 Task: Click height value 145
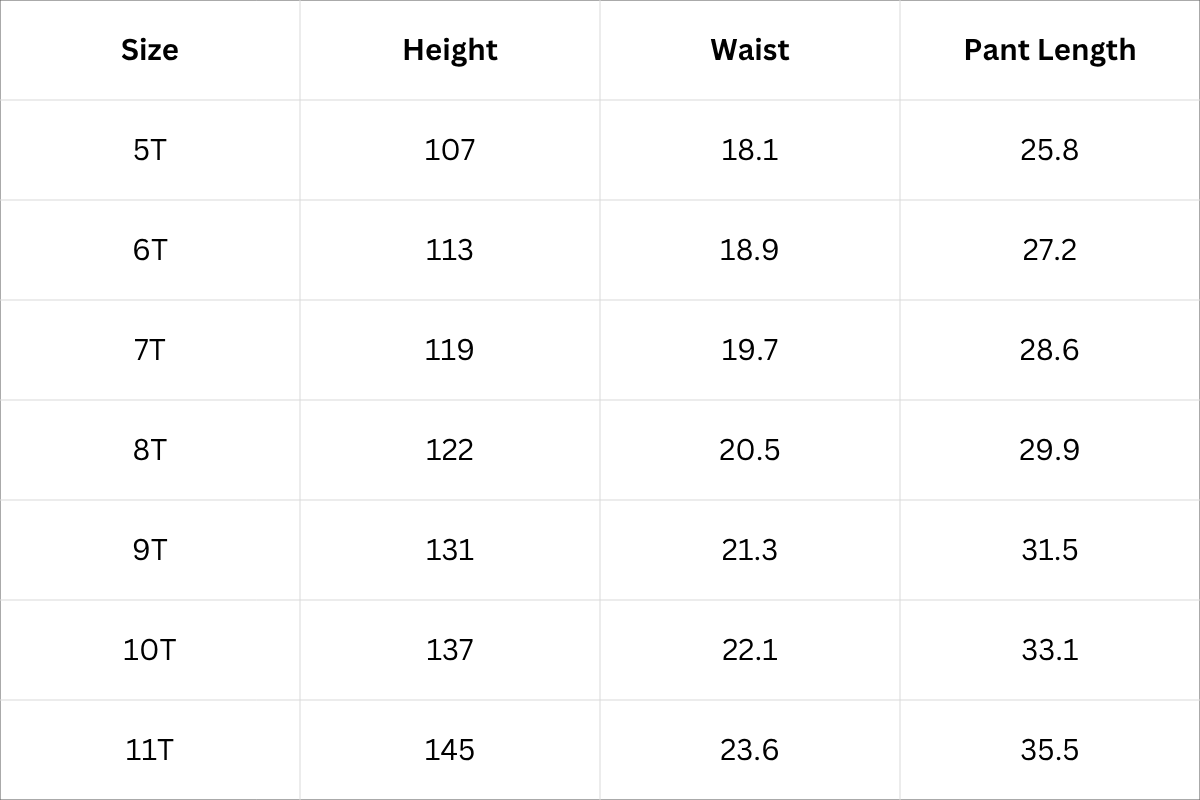click(x=450, y=750)
